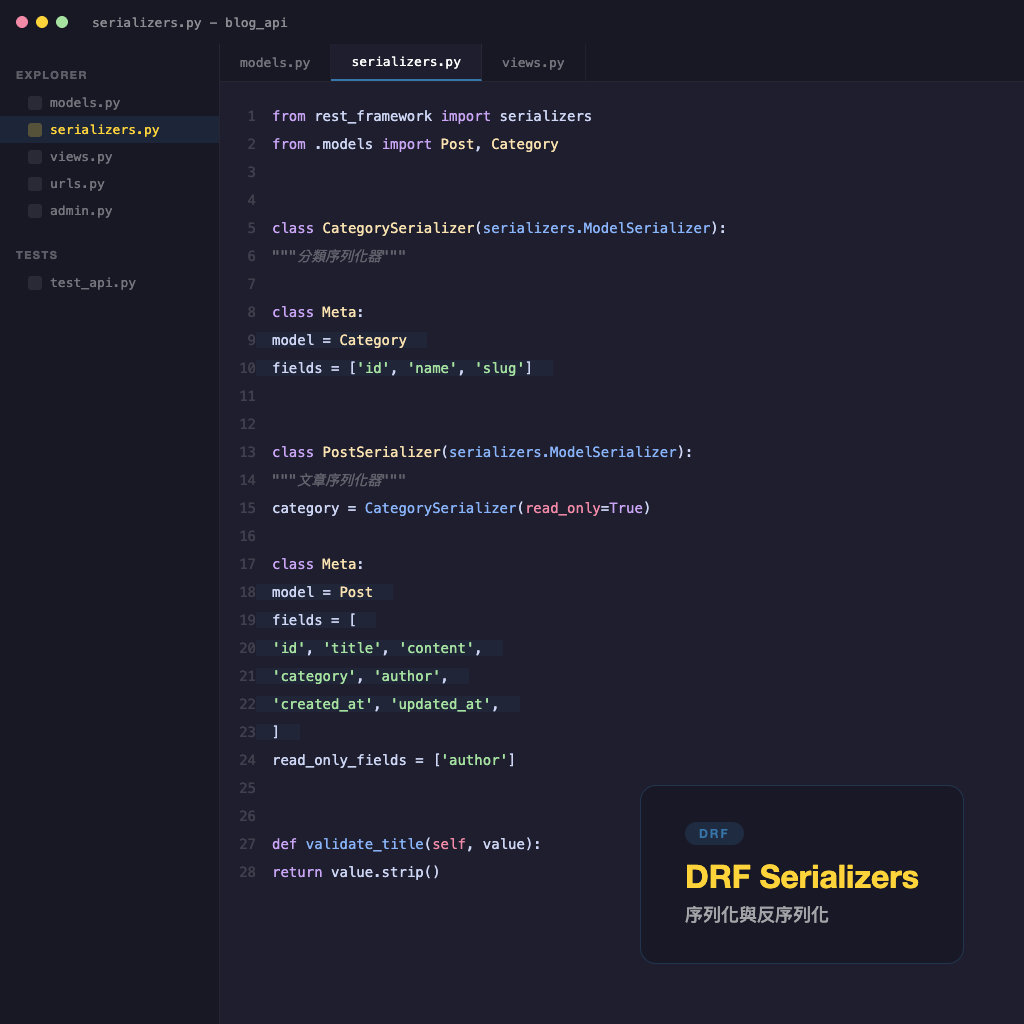The image size is (1024, 1024).
Task: Click the 'author' string on line 21
Action: (406, 676)
